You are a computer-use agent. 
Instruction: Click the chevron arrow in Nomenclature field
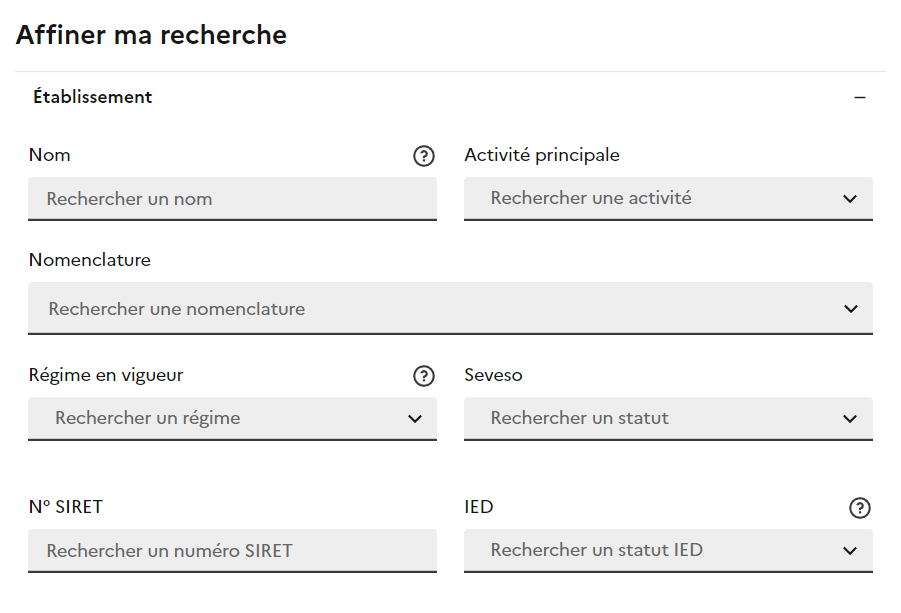point(850,309)
